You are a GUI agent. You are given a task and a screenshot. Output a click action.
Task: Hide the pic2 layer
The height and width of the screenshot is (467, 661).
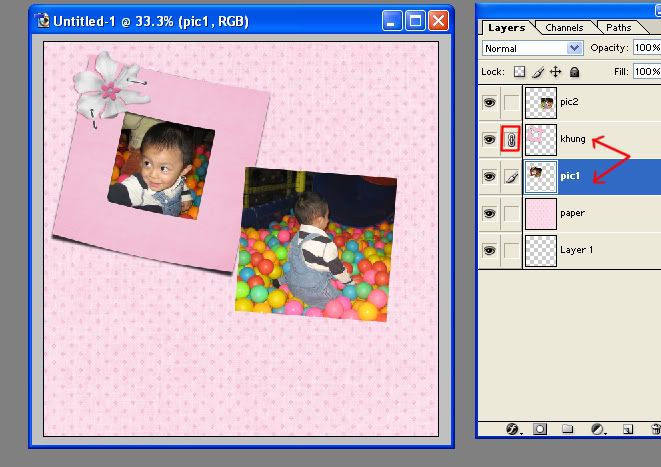[x=489, y=103]
